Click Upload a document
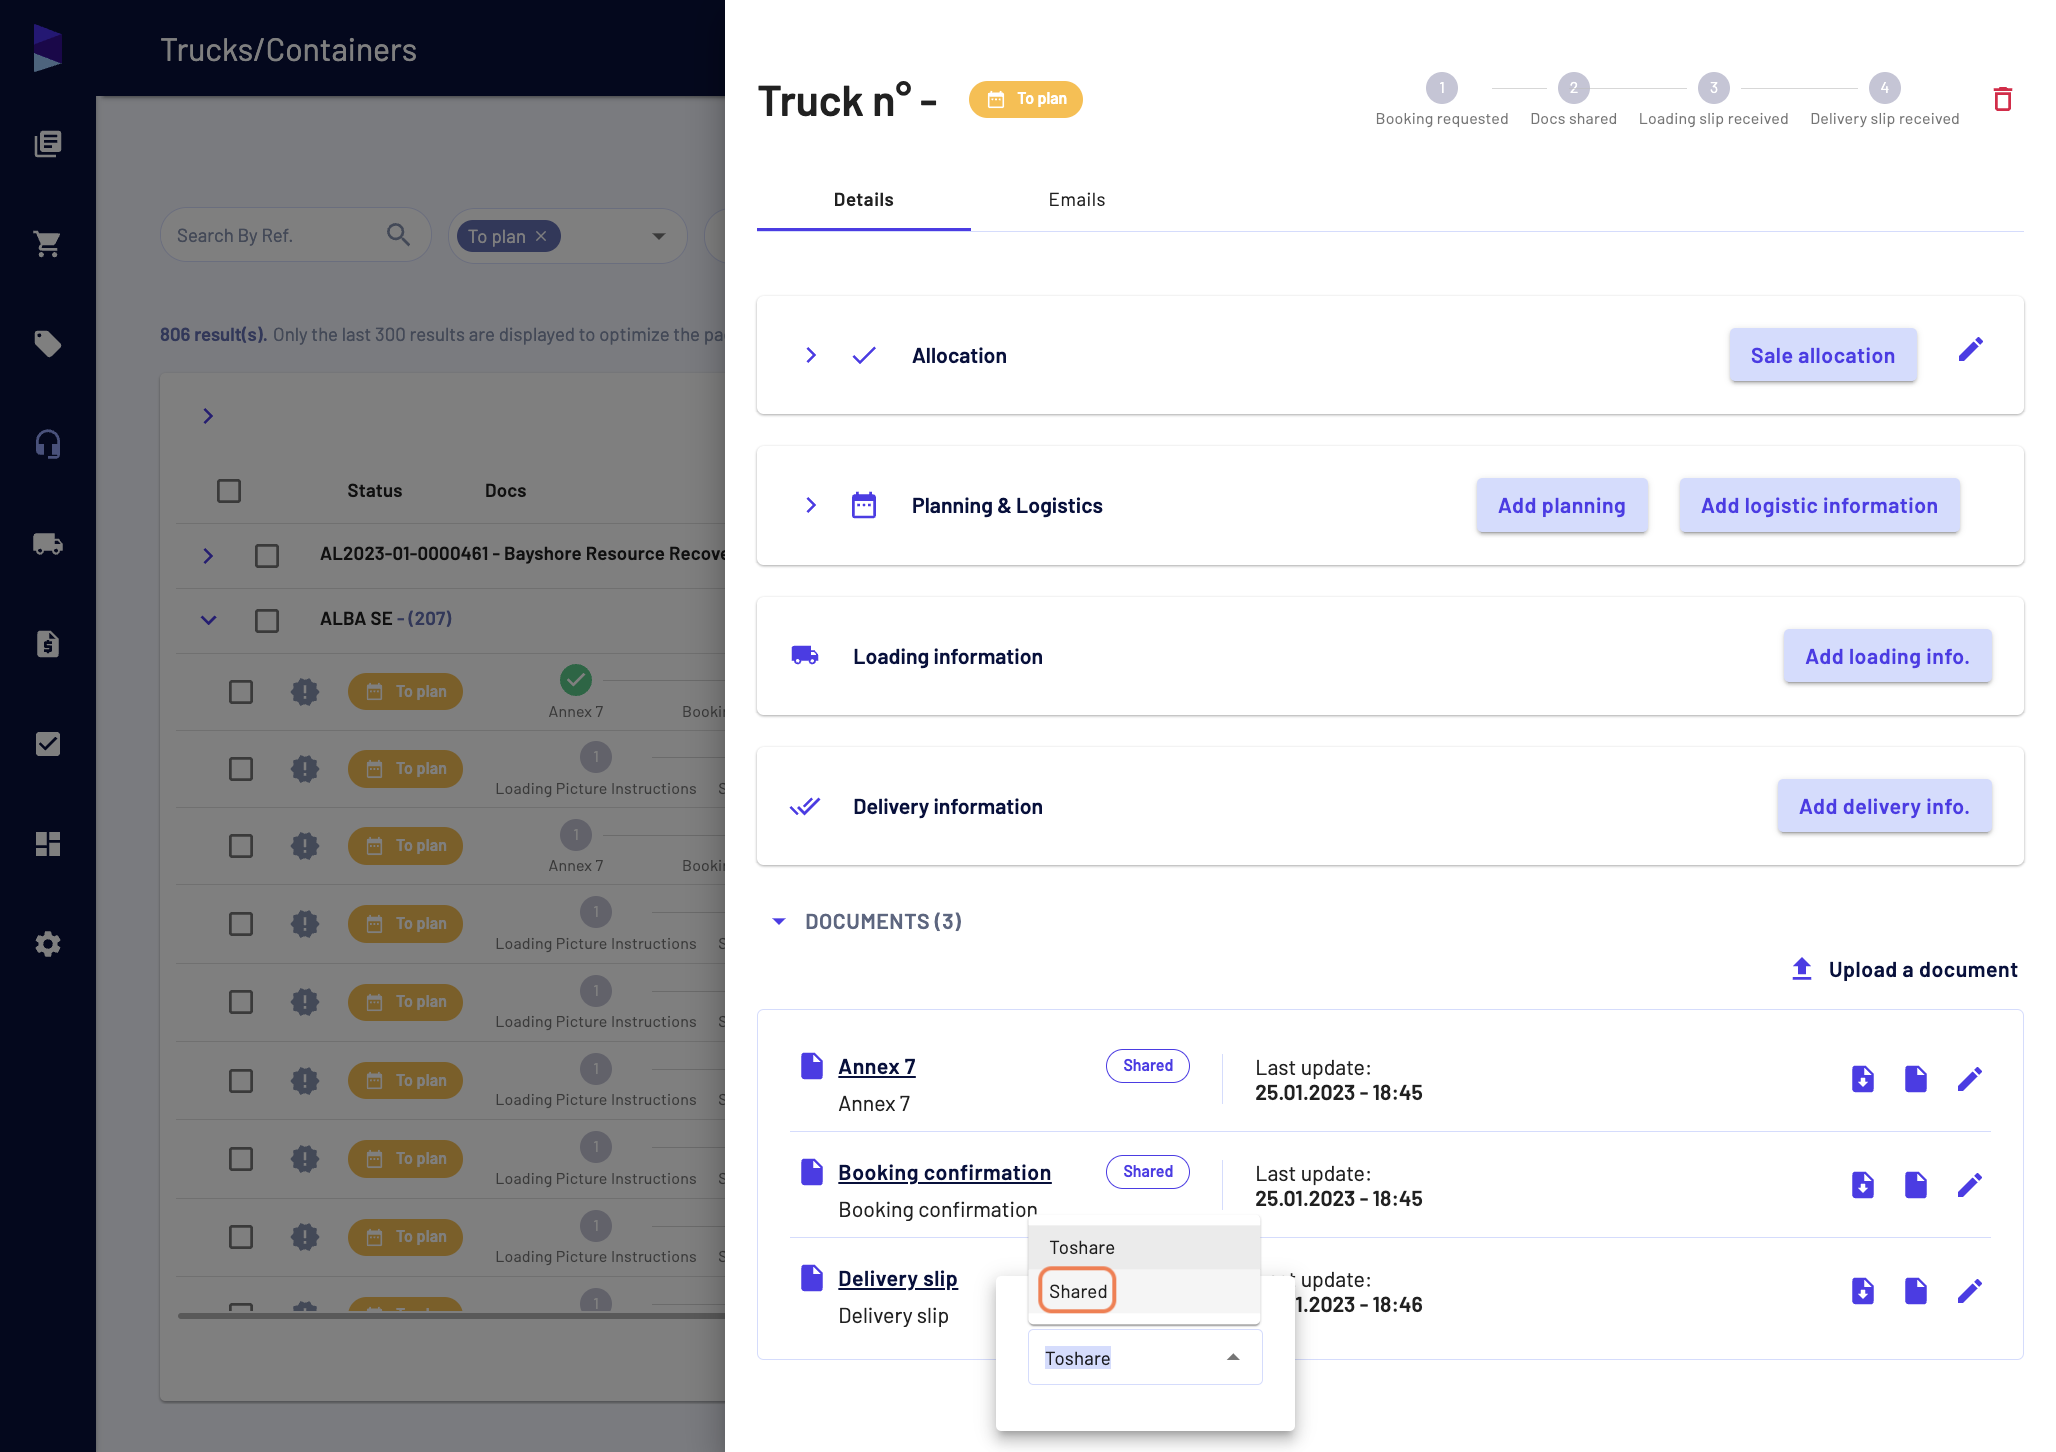2056x1452 pixels. [x=1903, y=969]
